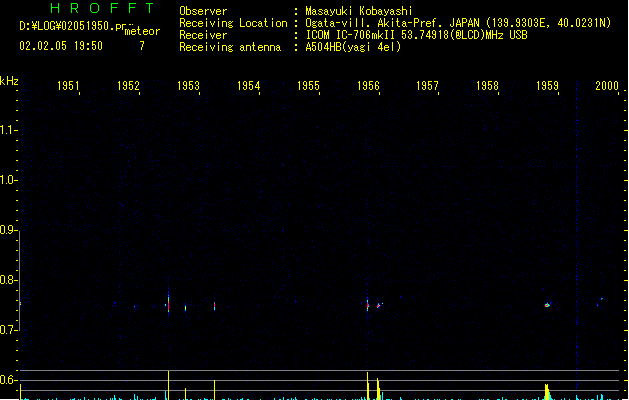
Task: Click the 0.7 kHz frequency label
Action: click(7, 330)
